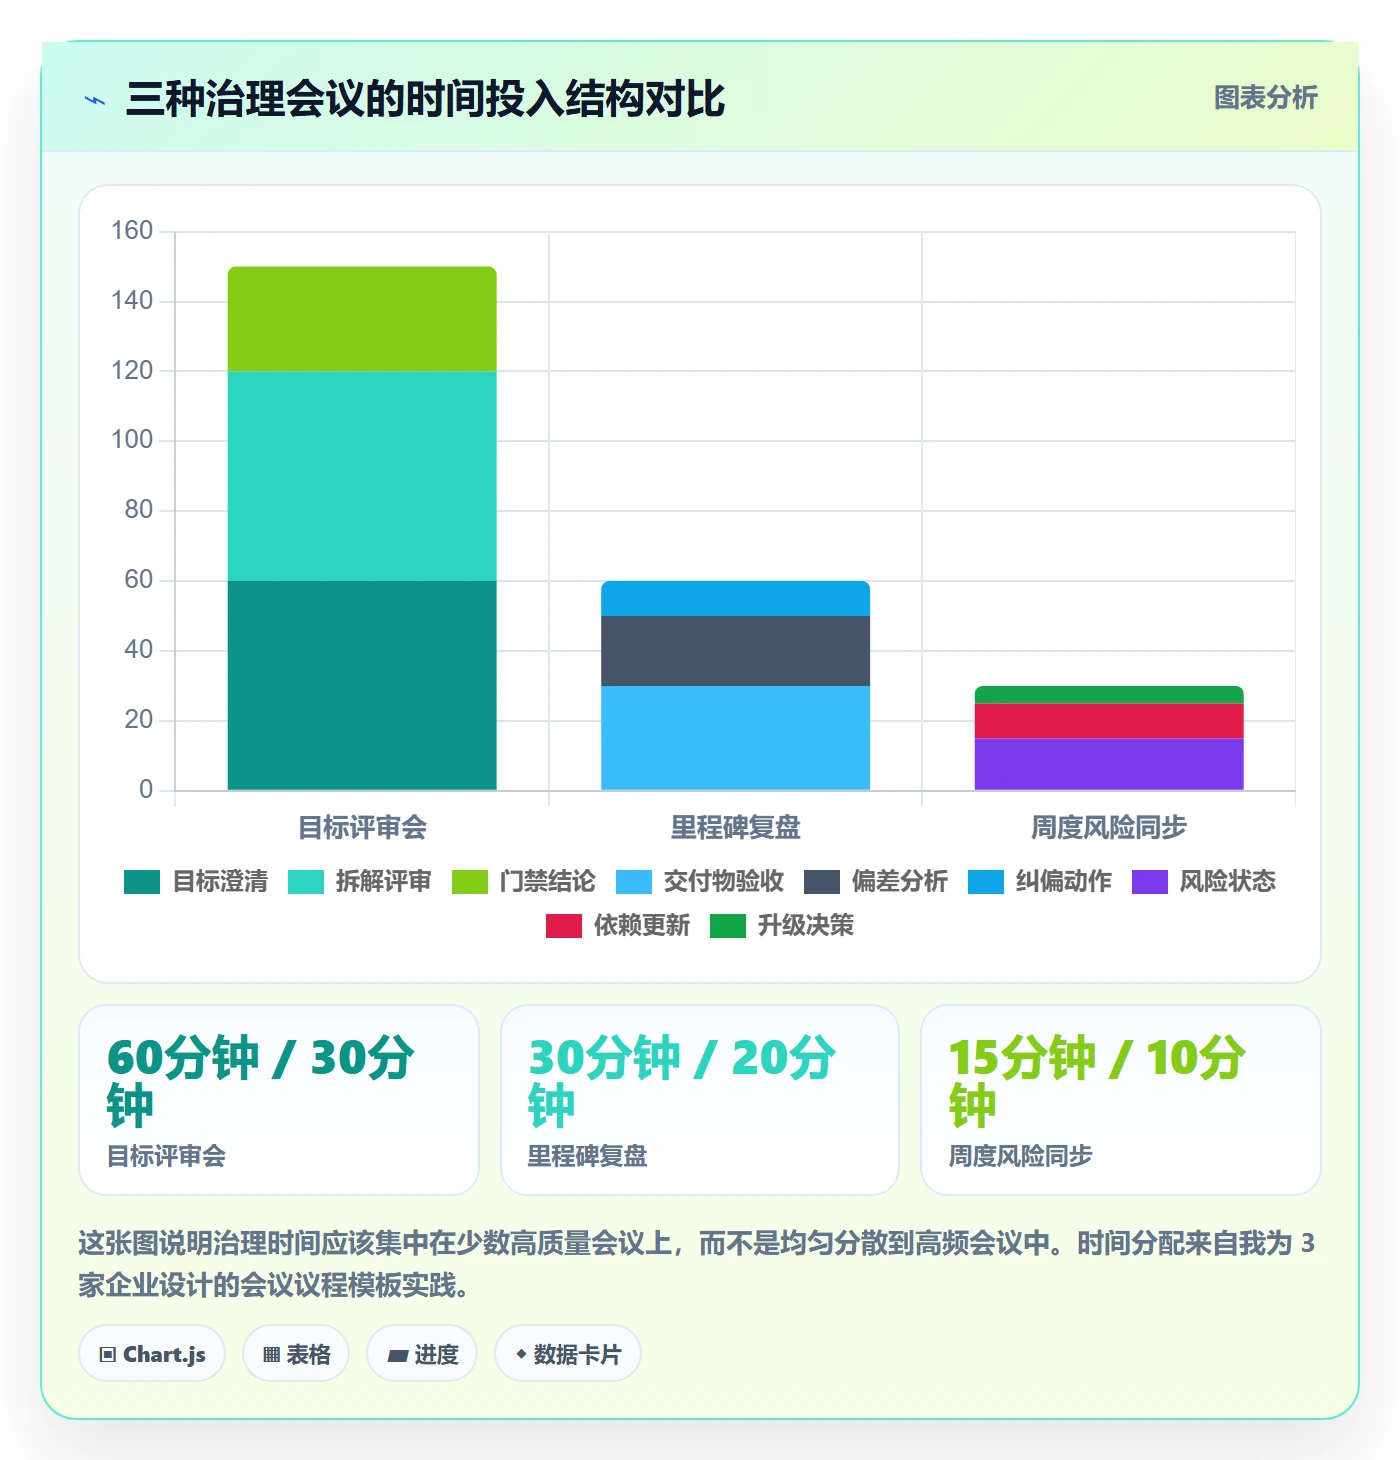Viewport: 1400px width, 1460px height.
Task: Click the turquoise 拆解评审 bar segment
Action: 362,476
